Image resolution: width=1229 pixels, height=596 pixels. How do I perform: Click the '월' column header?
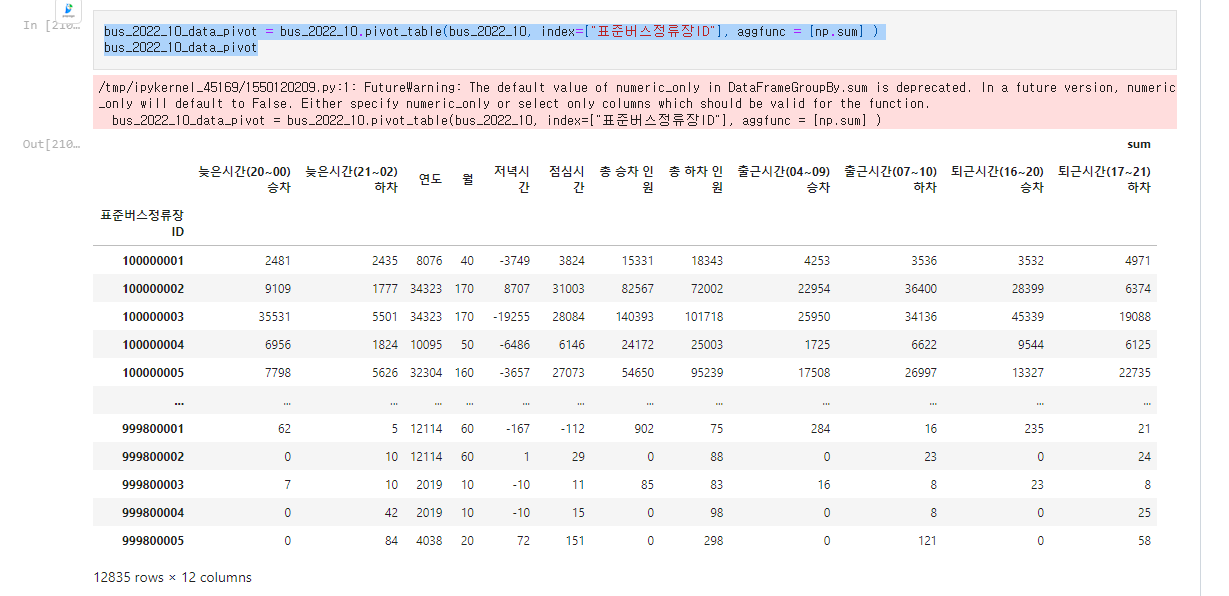(467, 179)
